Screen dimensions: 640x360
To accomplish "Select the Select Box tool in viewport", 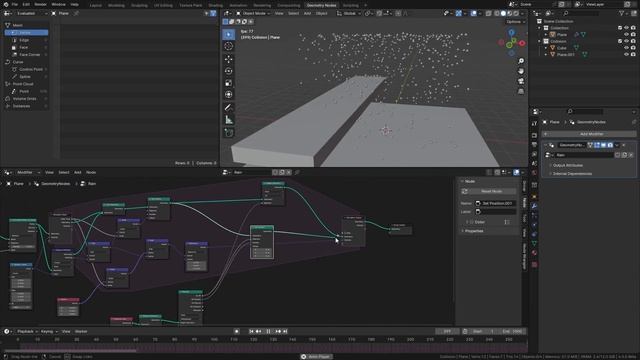I will point(229,35).
